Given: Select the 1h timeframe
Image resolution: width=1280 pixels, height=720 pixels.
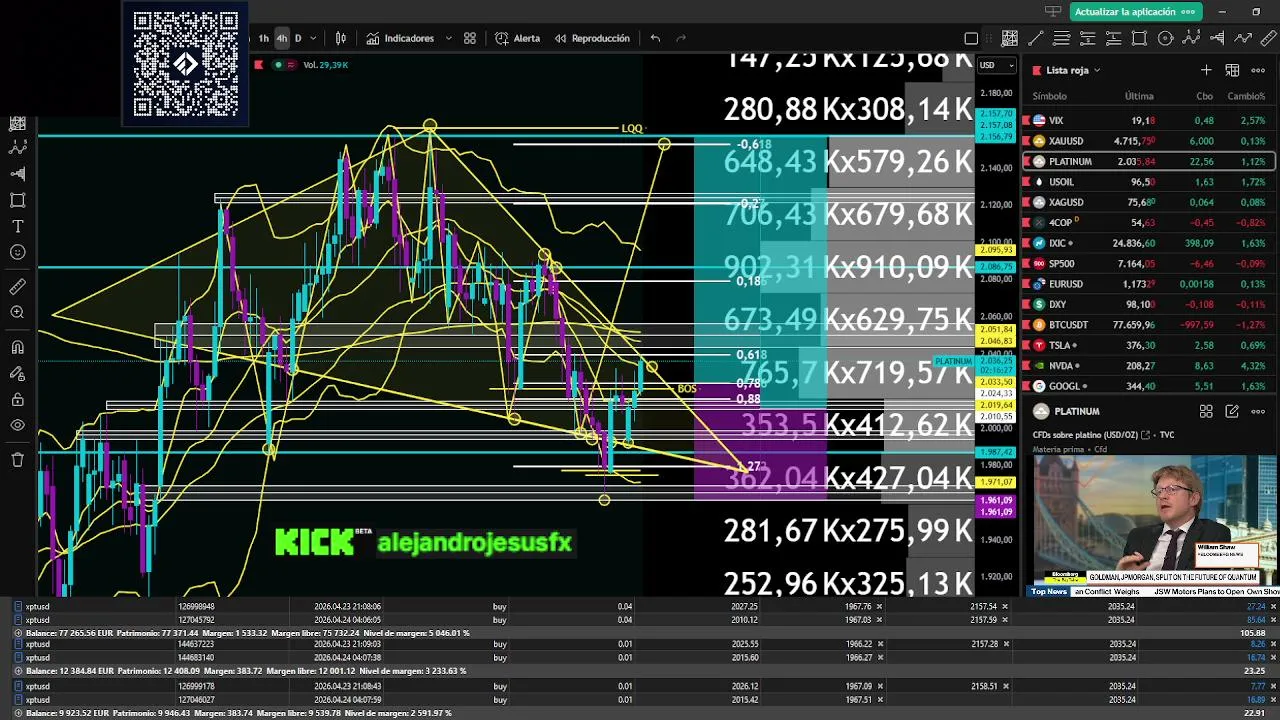Looking at the screenshot, I should coord(264,38).
